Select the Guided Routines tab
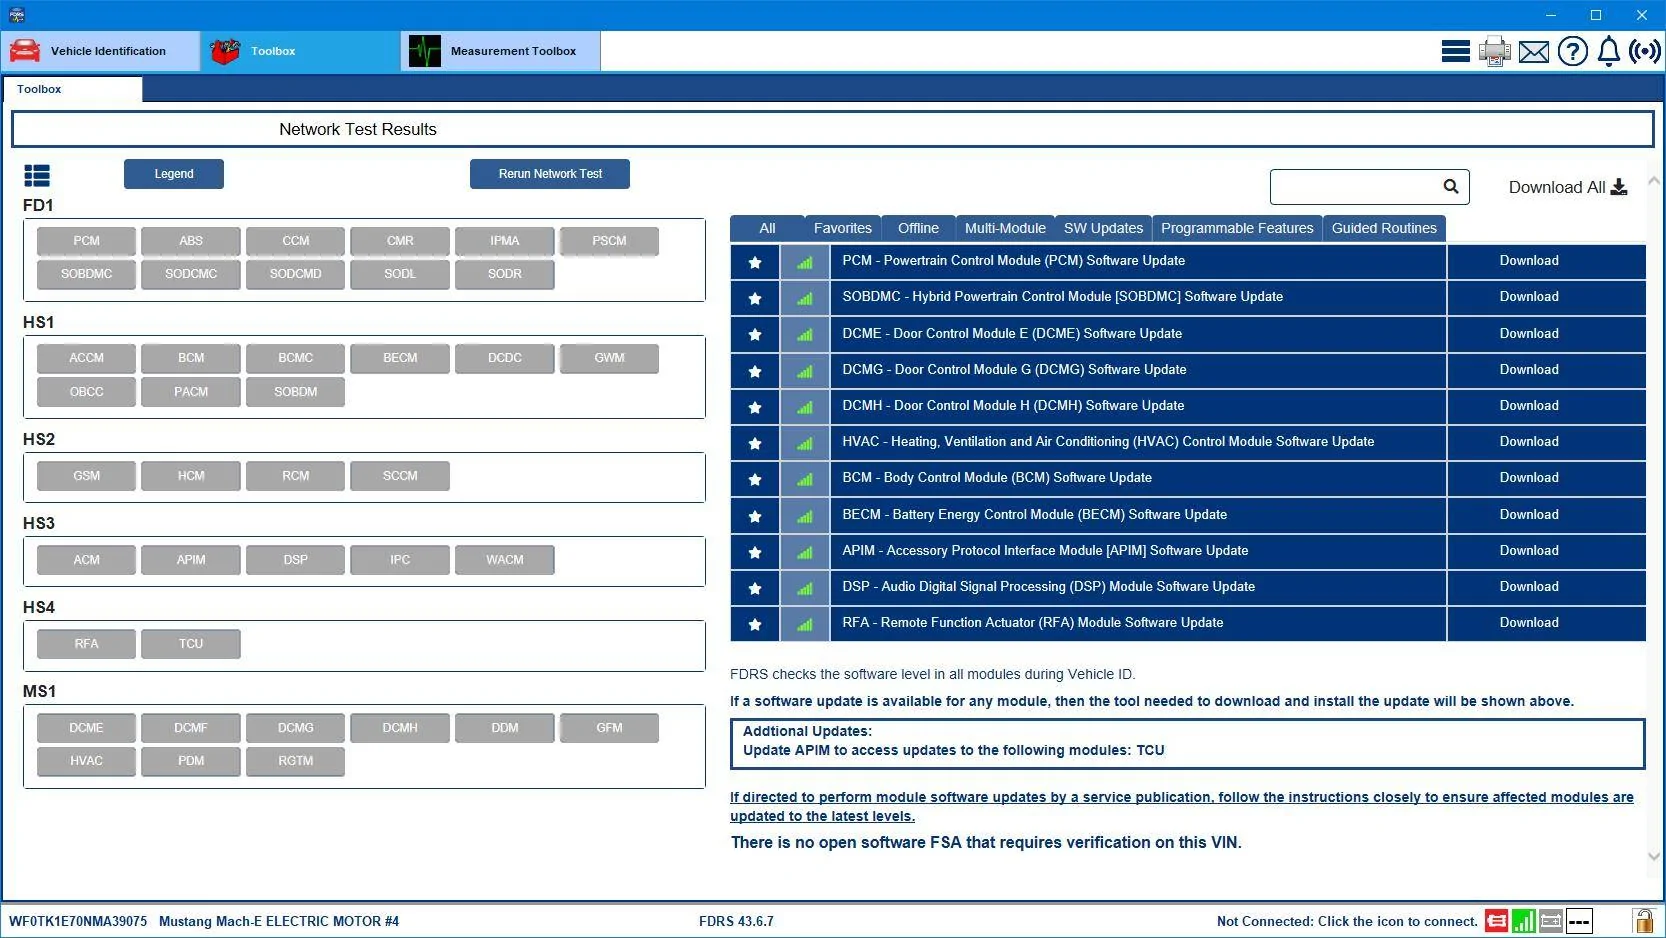Viewport: 1666px width, 938px height. (x=1384, y=228)
